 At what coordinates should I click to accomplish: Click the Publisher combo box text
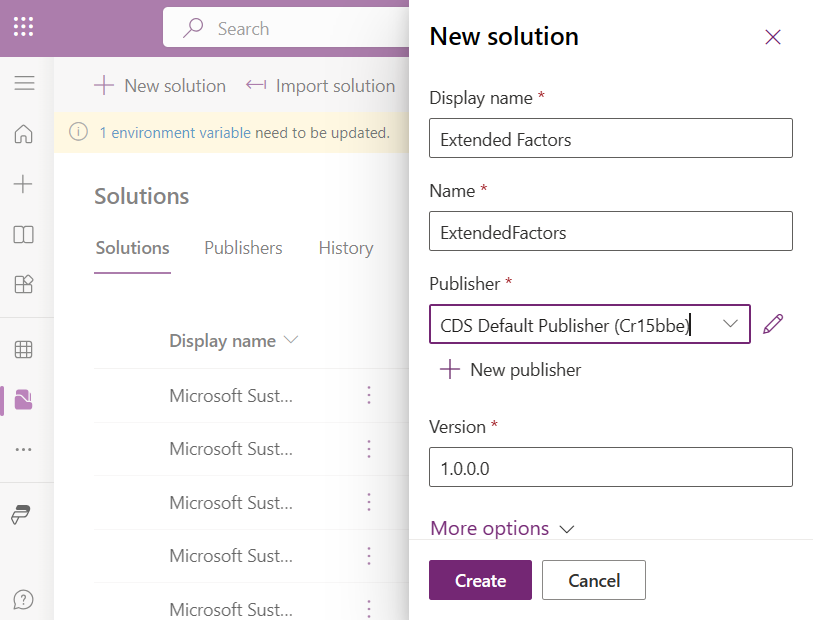[565, 325]
